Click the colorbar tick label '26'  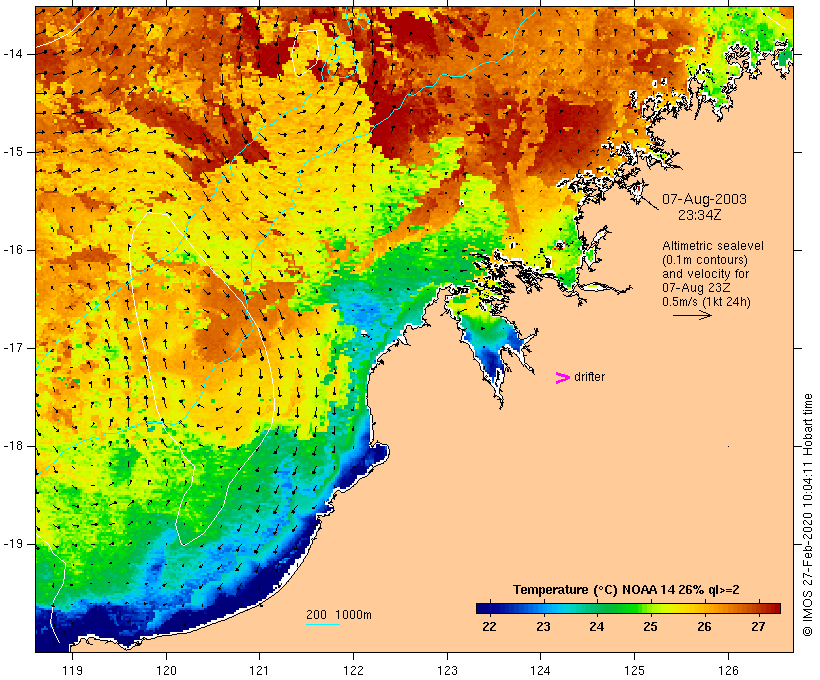(704, 626)
